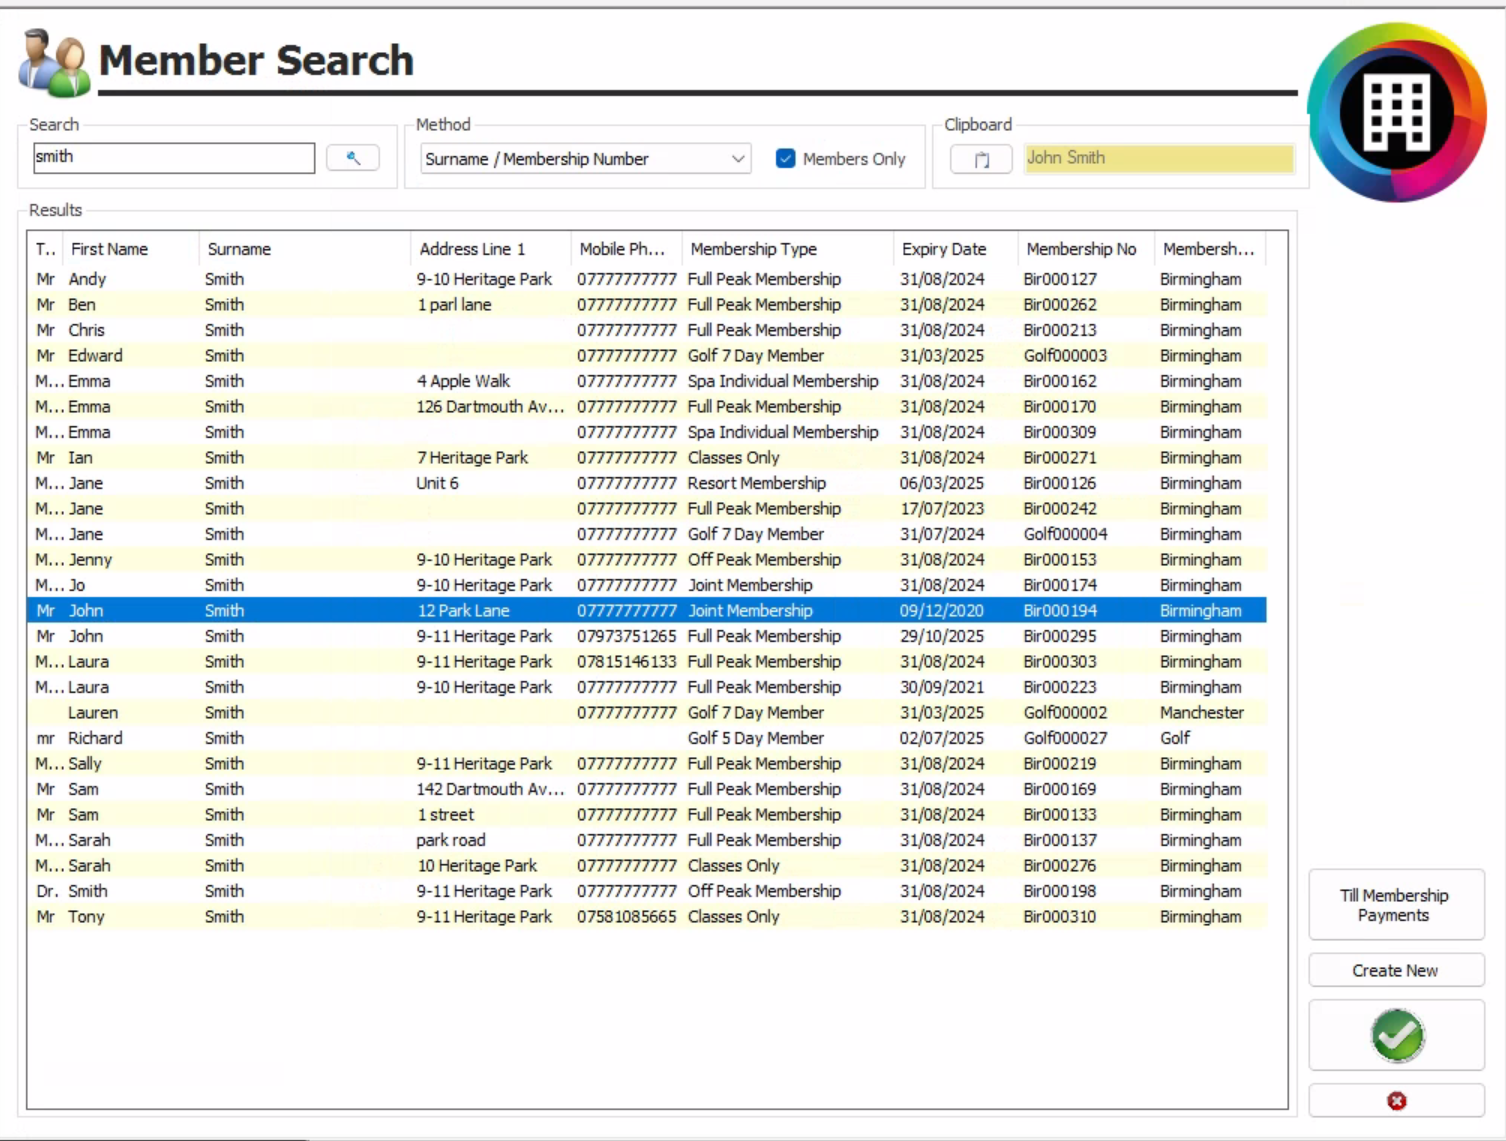The height and width of the screenshot is (1141, 1506).
Task: Click membership number Golf000003
Action: point(1065,356)
